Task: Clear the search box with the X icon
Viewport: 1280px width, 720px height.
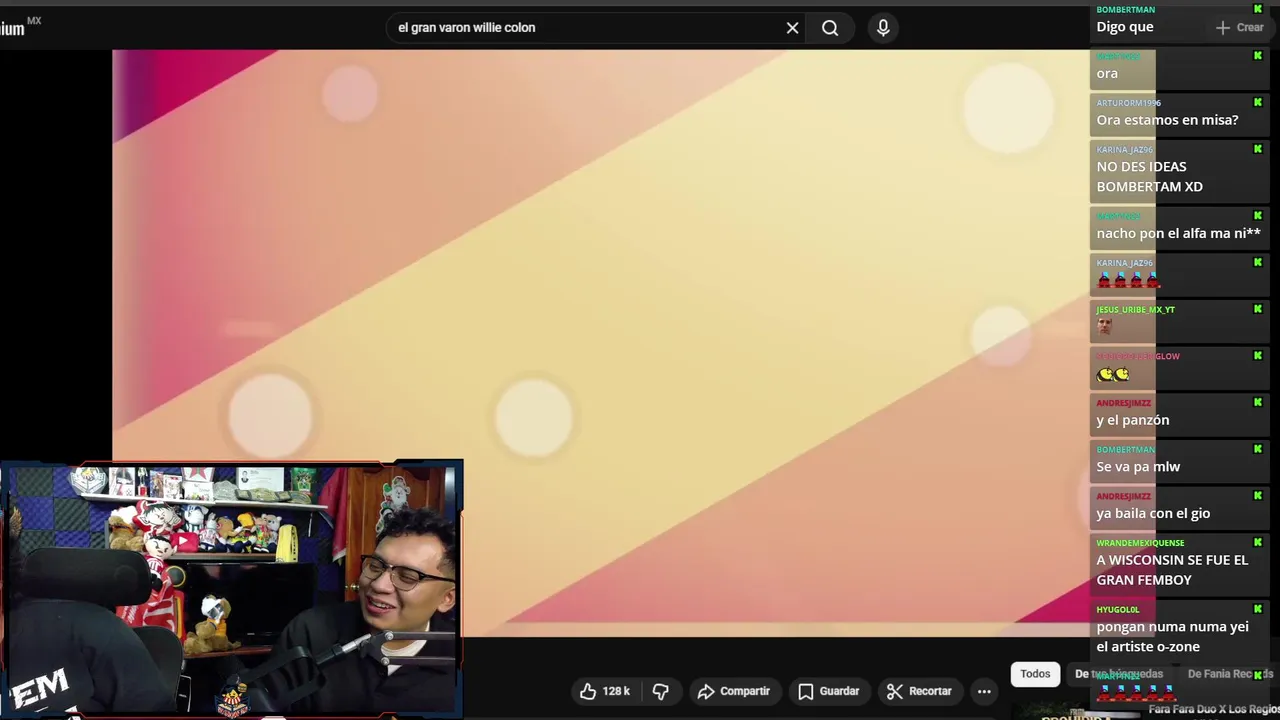Action: pyautogui.click(x=792, y=28)
